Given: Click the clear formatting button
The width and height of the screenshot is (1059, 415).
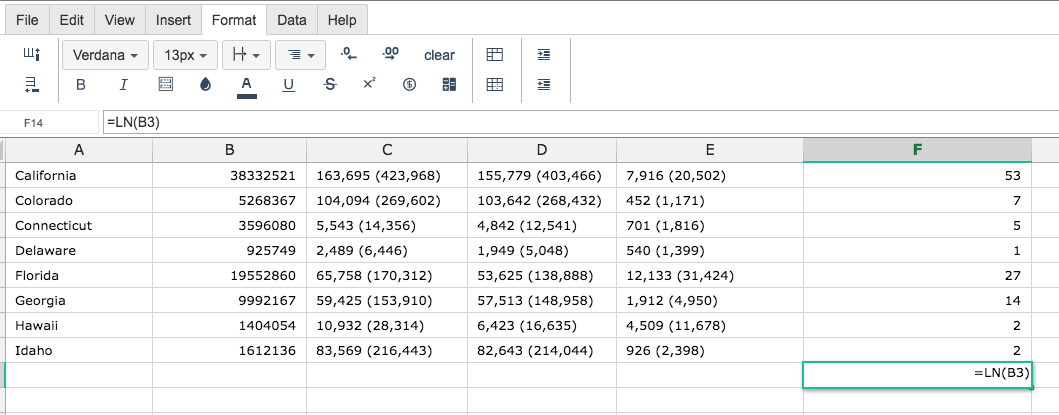Looking at the screenshot, I should click(x=440, y=55).
